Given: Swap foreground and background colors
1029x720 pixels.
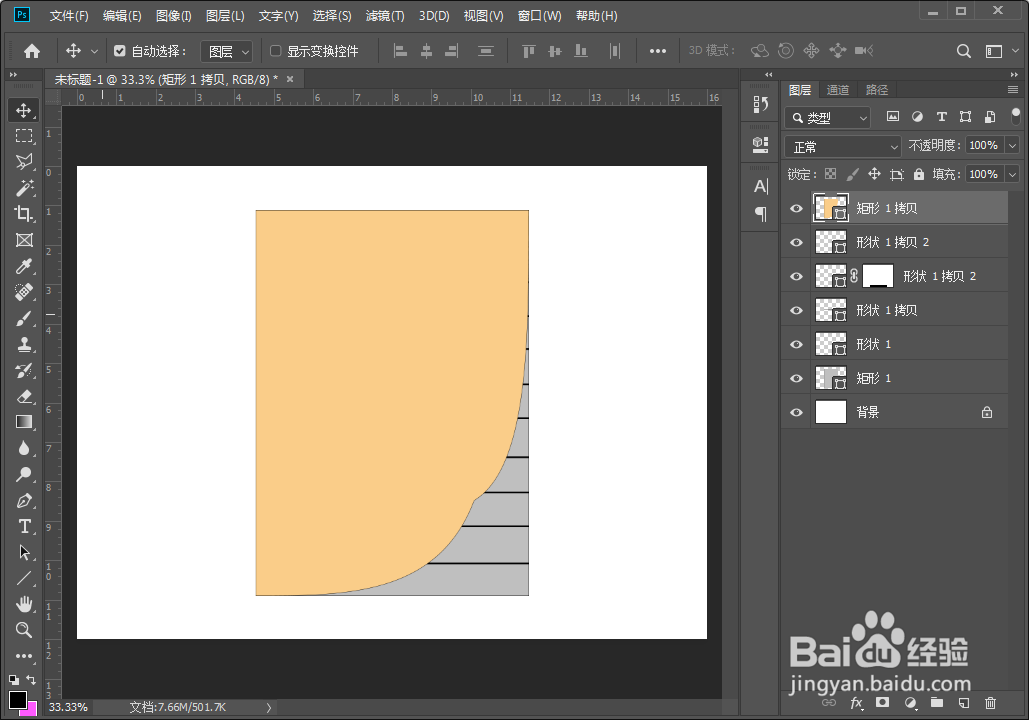Looking at the screenshot, I should pyautogui.click(x=30, y=680).
